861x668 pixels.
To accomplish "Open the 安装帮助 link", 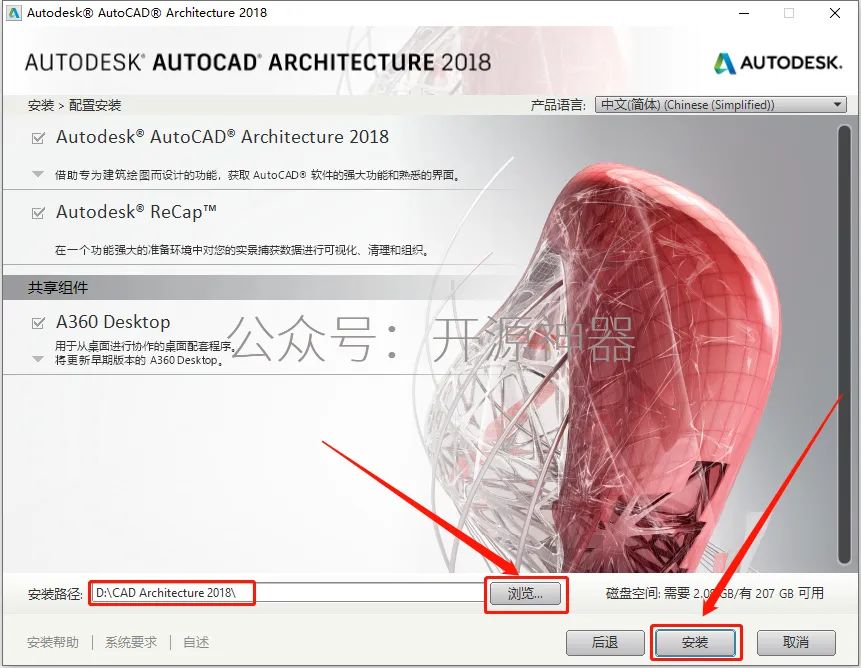I will 53,642.
